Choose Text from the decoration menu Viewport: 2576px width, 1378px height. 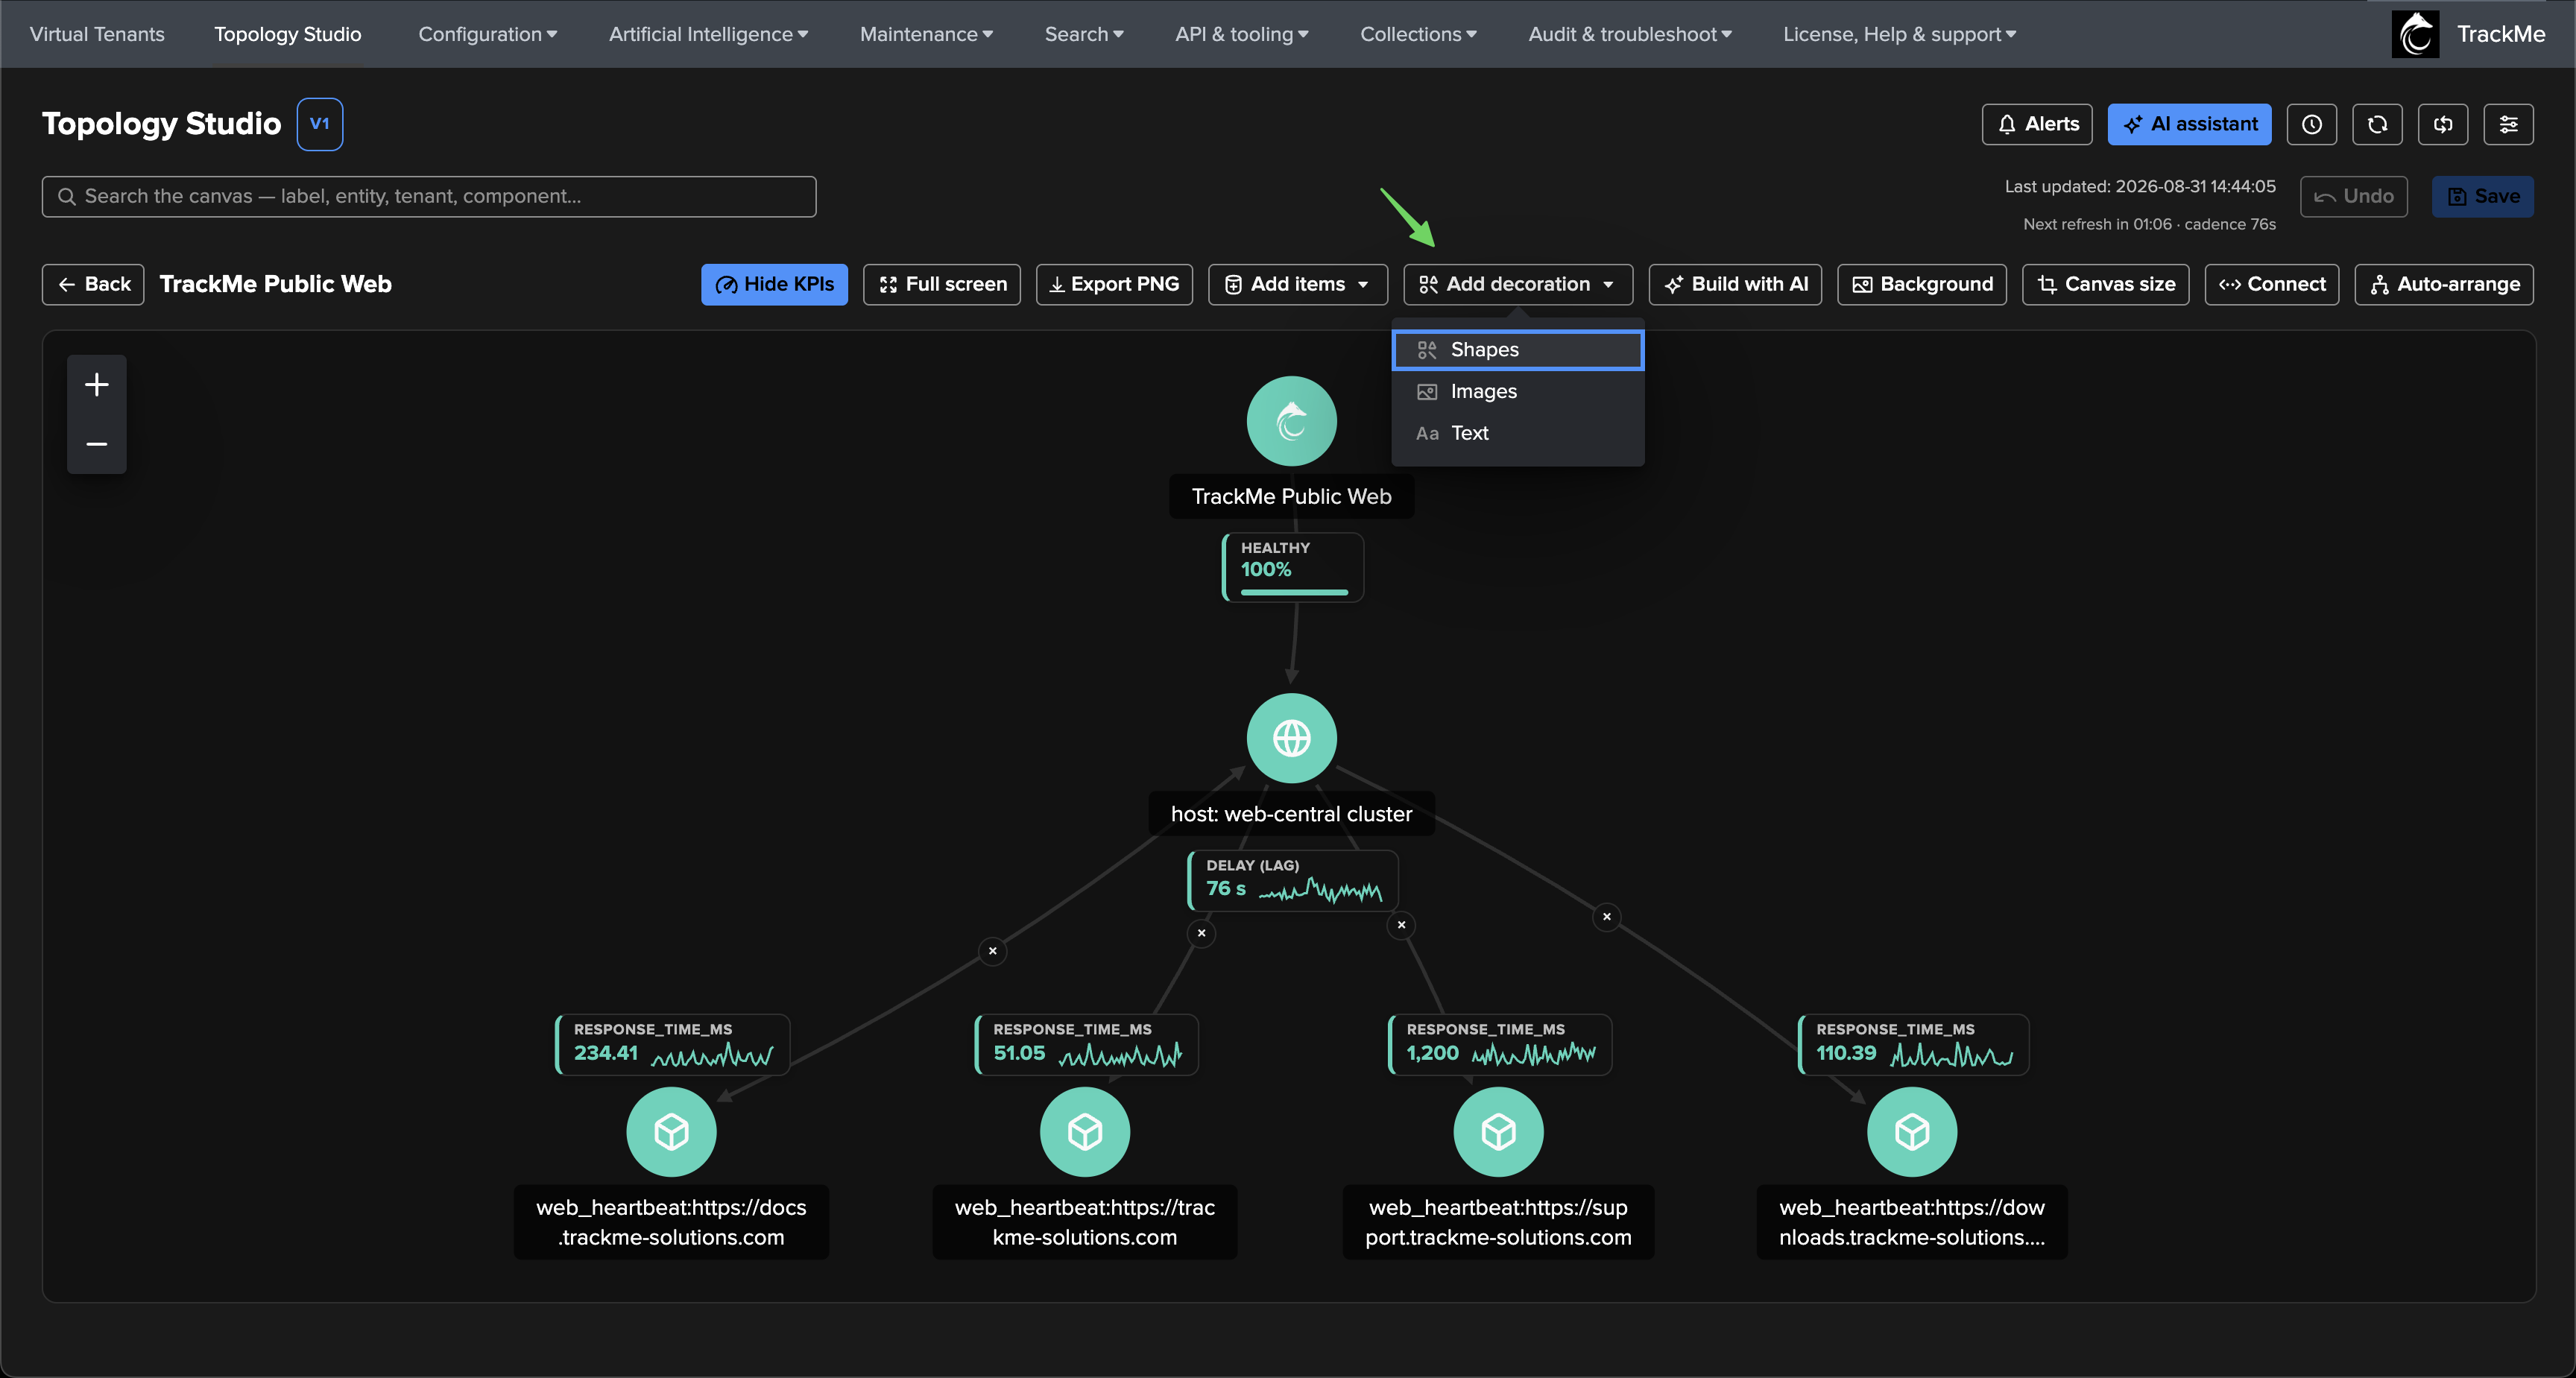click(x=1517, y=433)
